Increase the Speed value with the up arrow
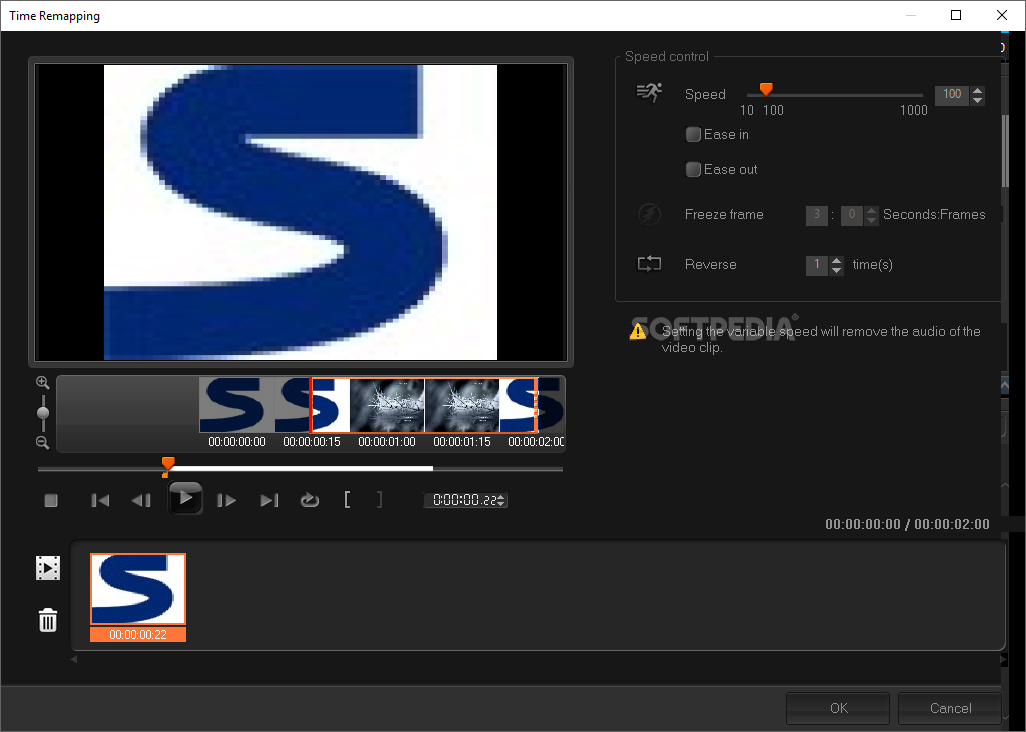 [978, 91]
